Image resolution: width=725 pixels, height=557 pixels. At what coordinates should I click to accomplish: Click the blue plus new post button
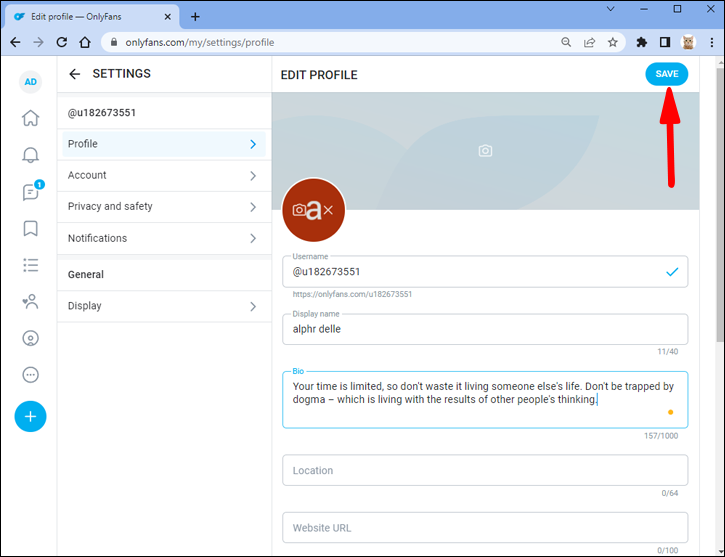click(31, 416)
